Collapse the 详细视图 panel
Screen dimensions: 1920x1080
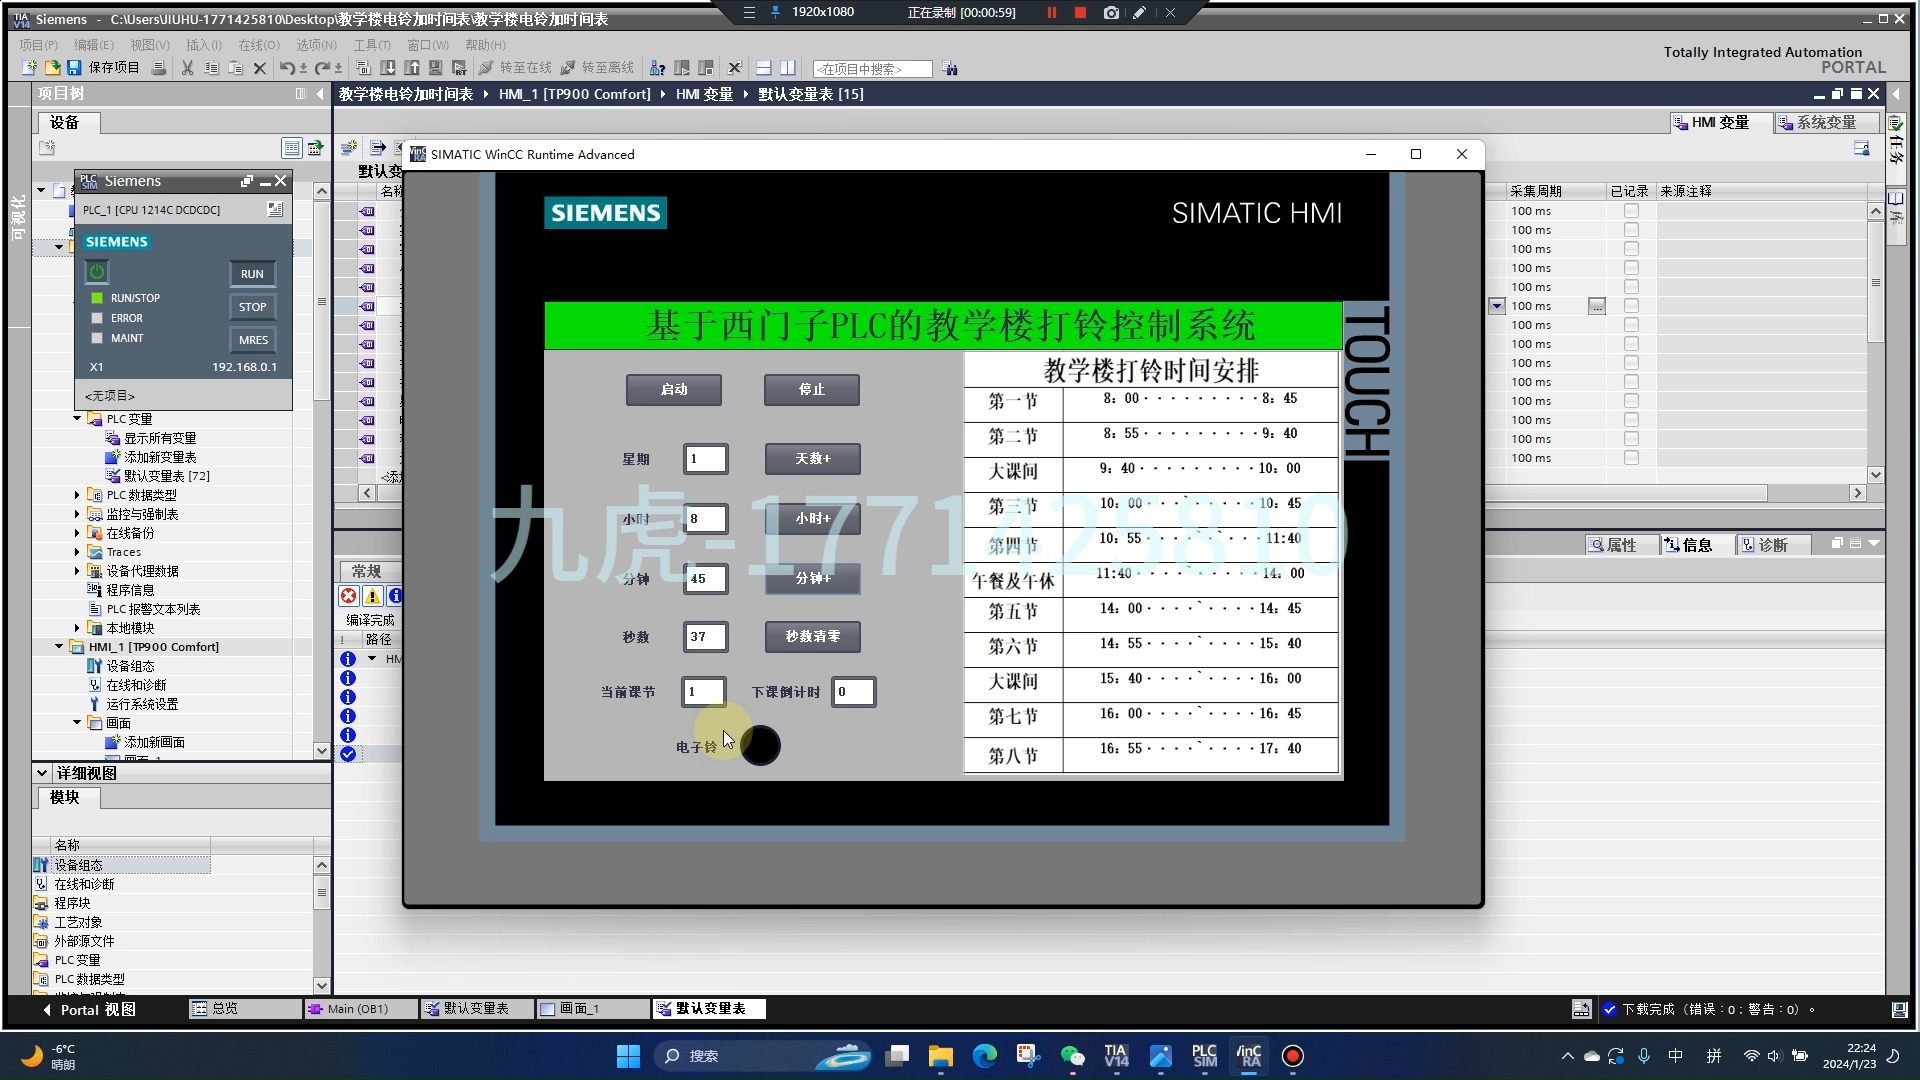[x=42, y=773]
